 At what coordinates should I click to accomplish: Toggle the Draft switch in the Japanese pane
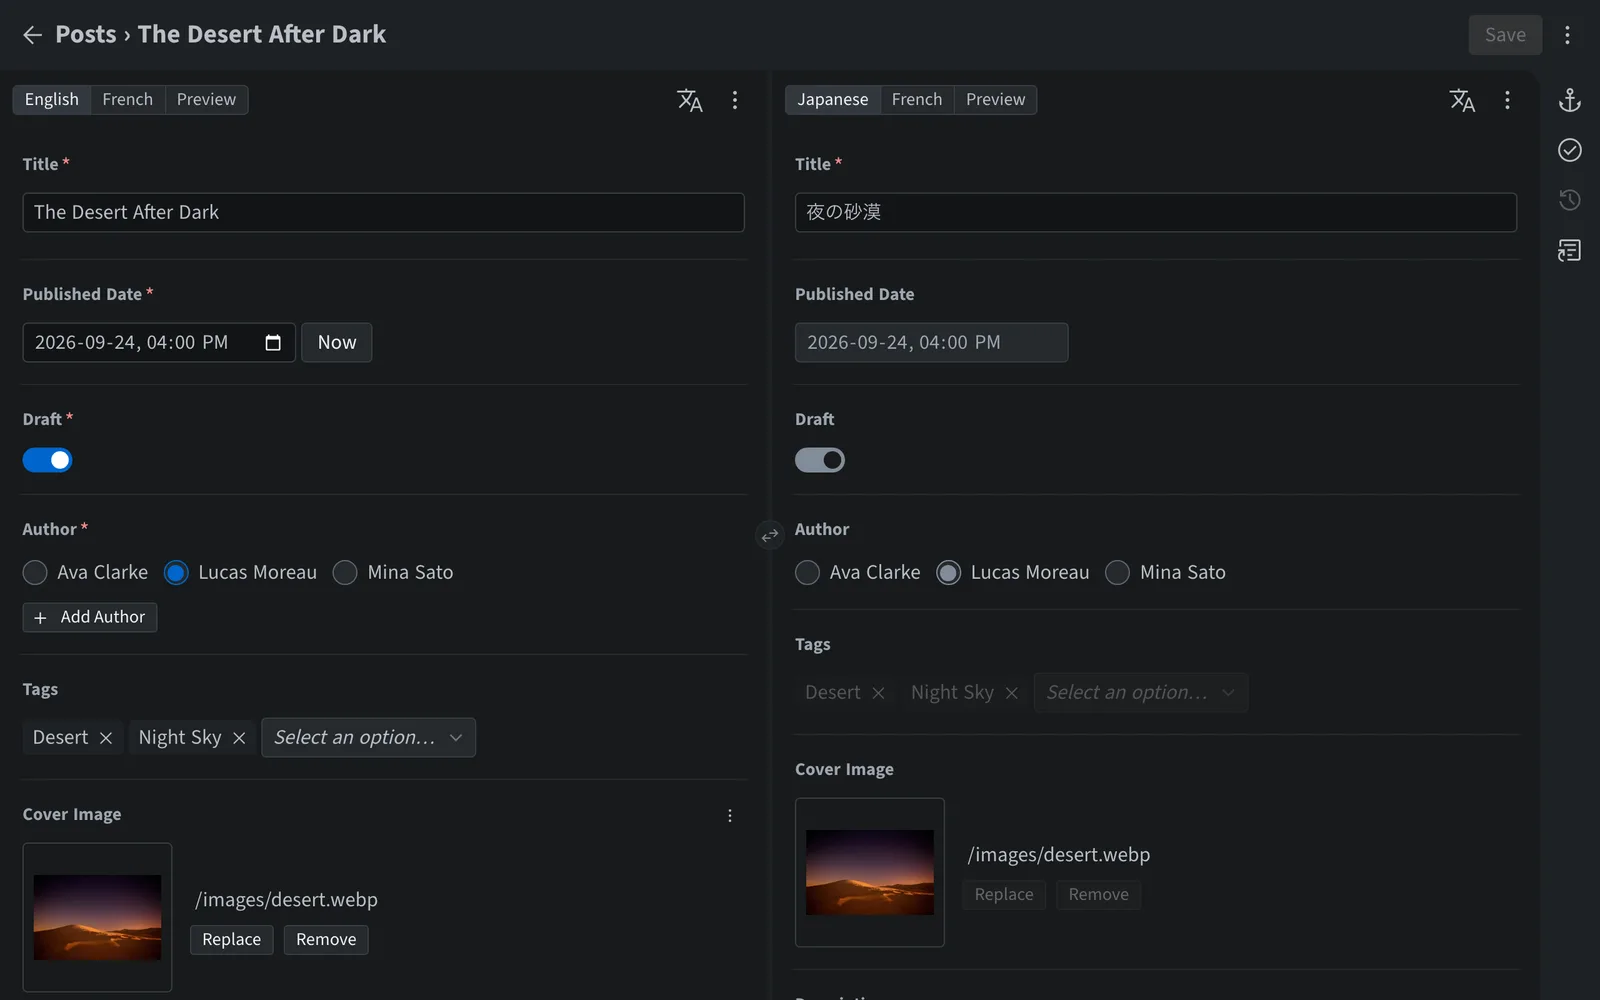pyautogui.click(x=820, y=460)
